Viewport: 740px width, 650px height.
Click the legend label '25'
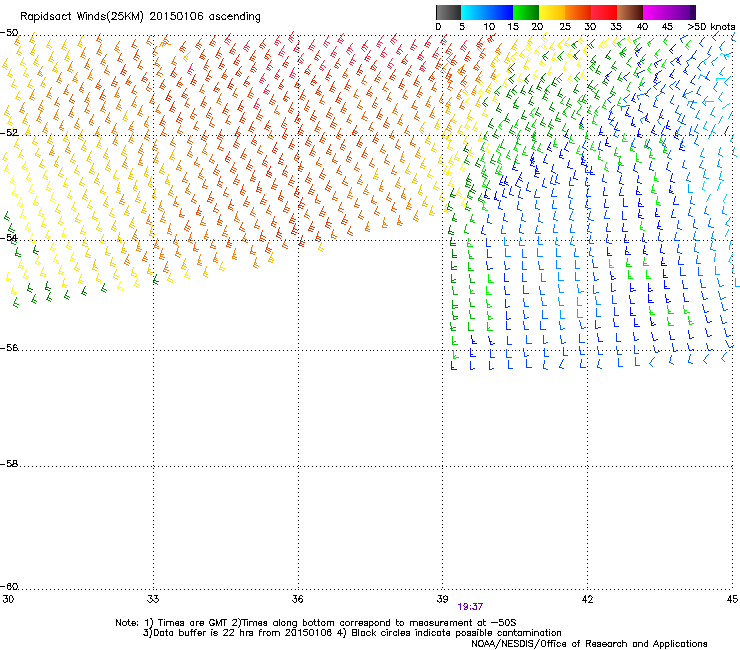565,27
